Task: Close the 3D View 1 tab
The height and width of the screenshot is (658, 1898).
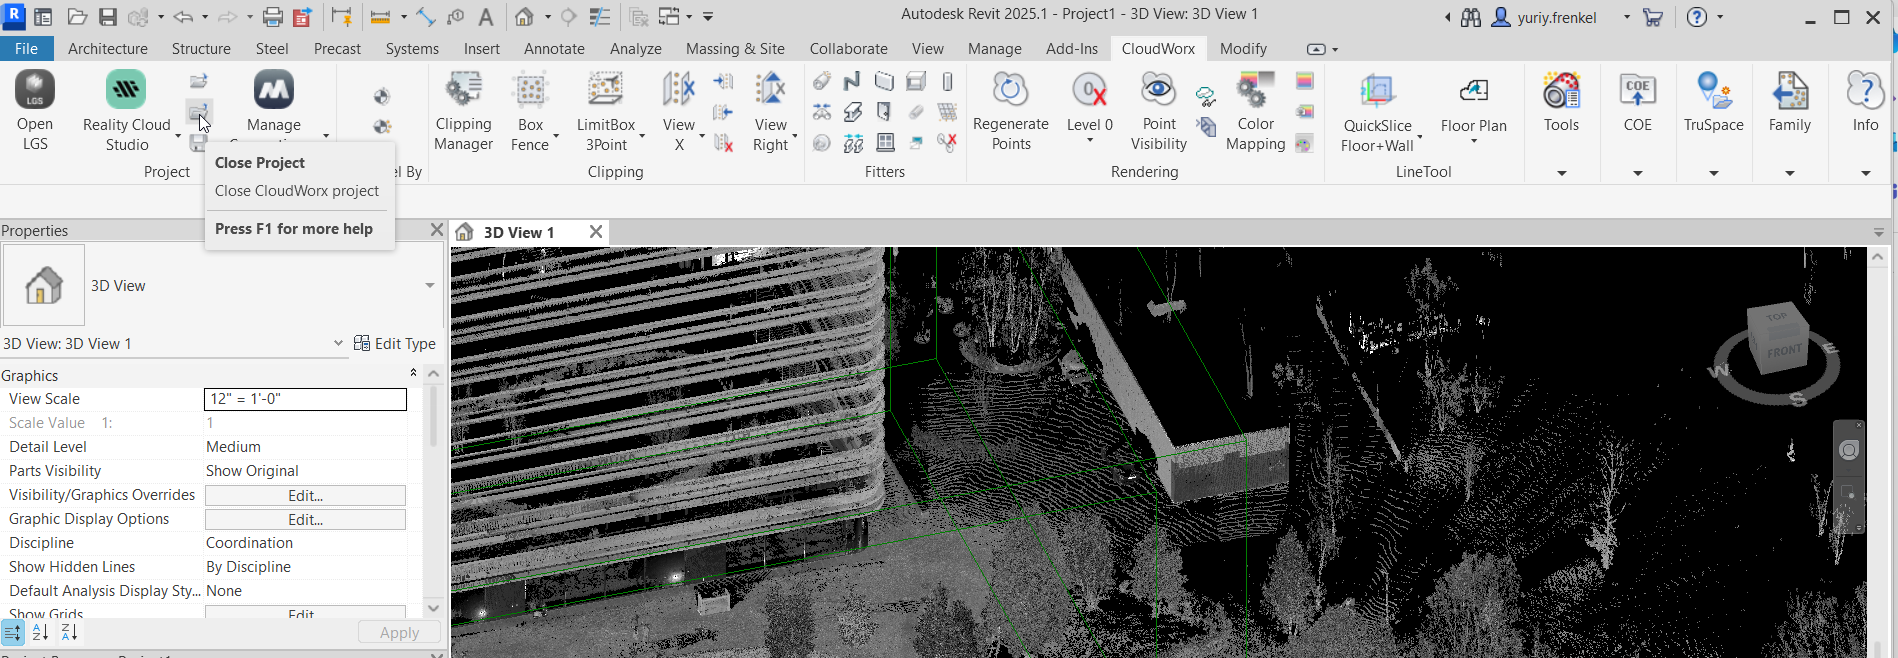Action: pyautogui.click(x=596, y=232)
